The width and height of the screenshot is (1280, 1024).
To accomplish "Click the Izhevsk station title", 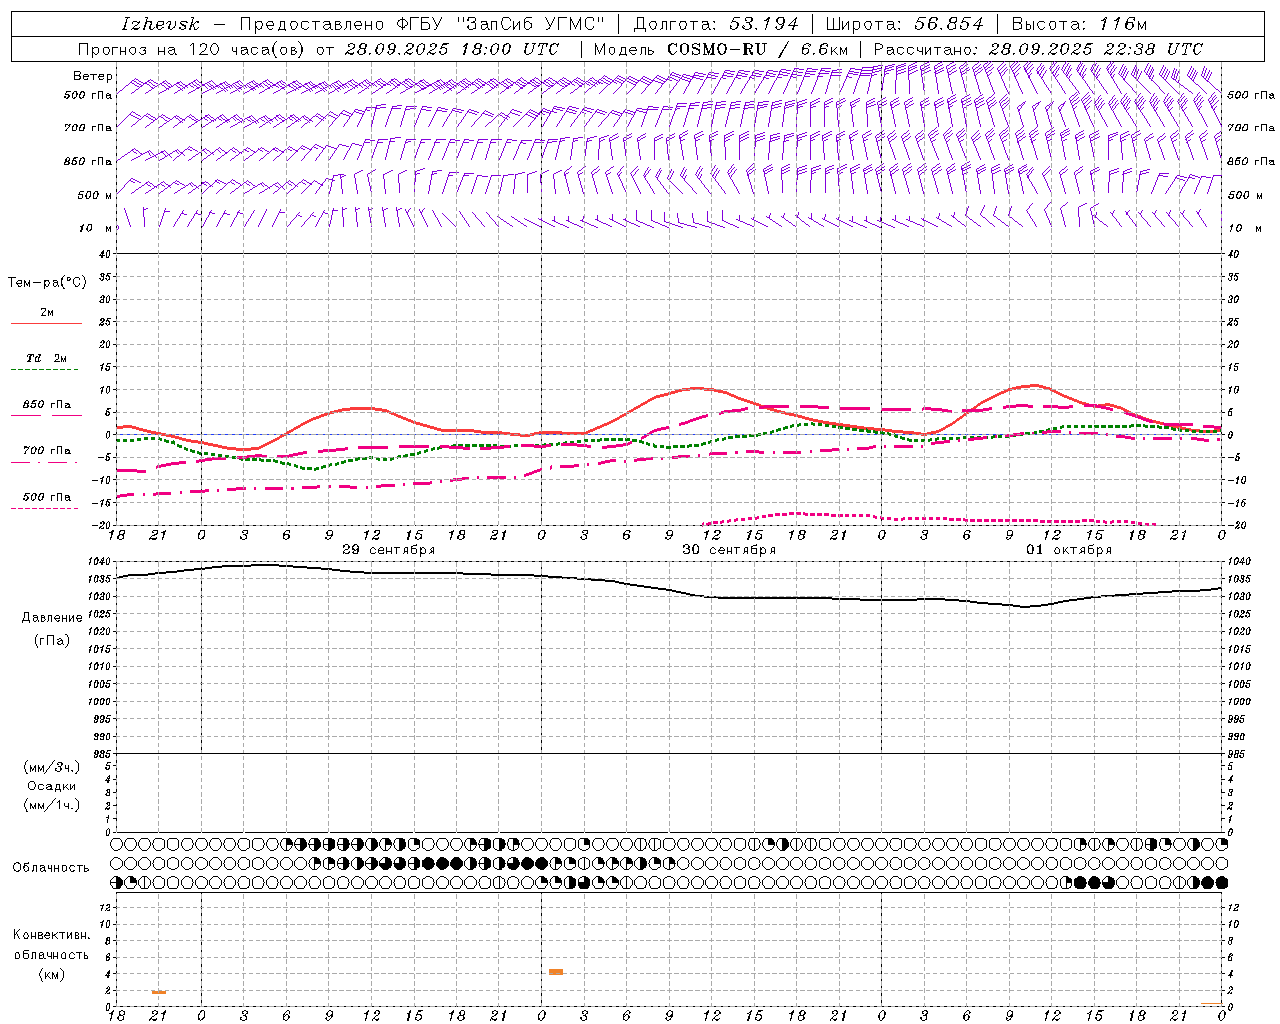I will [x=160, y=24].
